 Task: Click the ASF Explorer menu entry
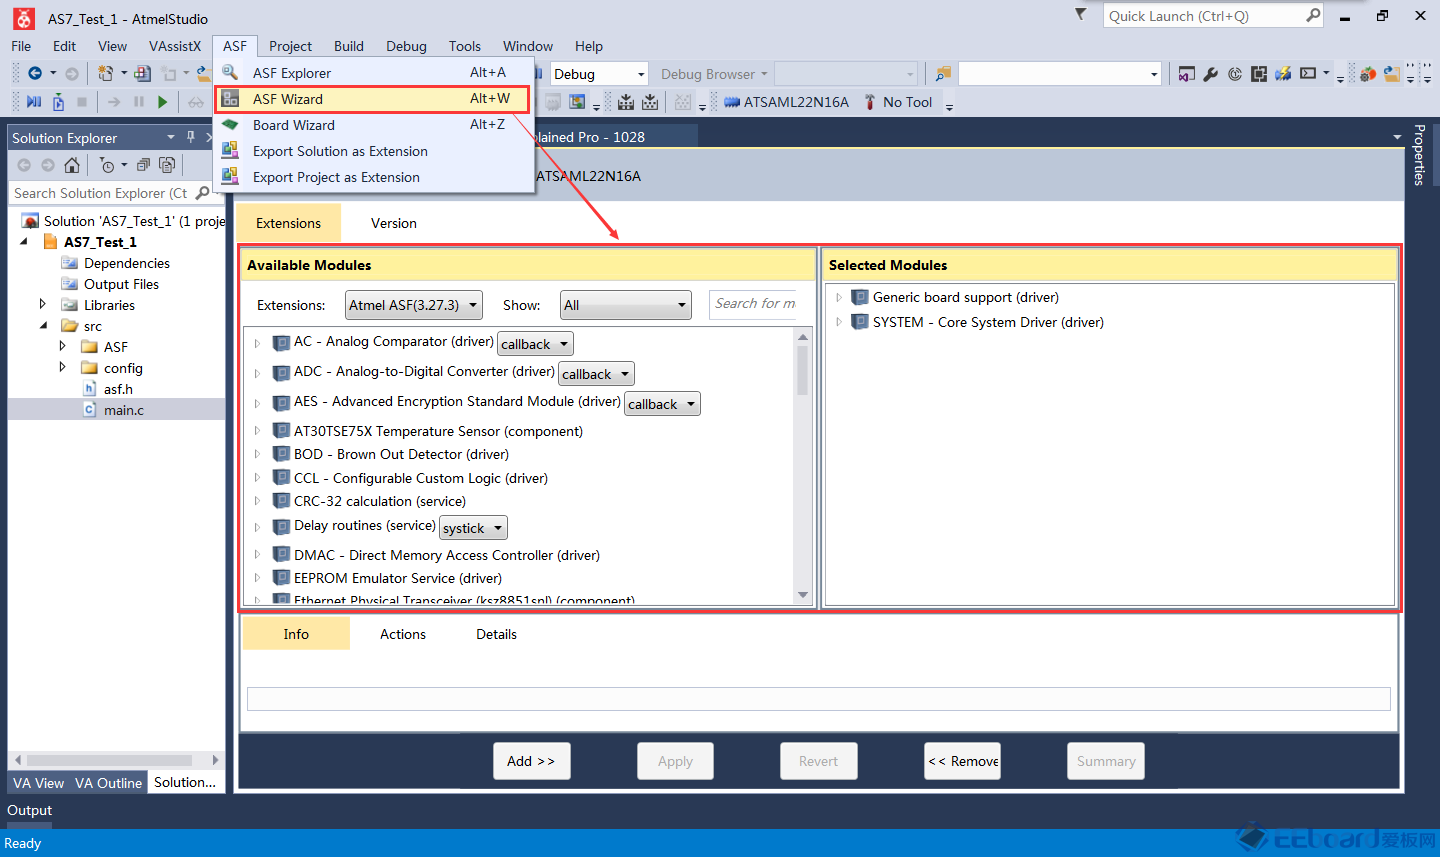coord(291,73)
